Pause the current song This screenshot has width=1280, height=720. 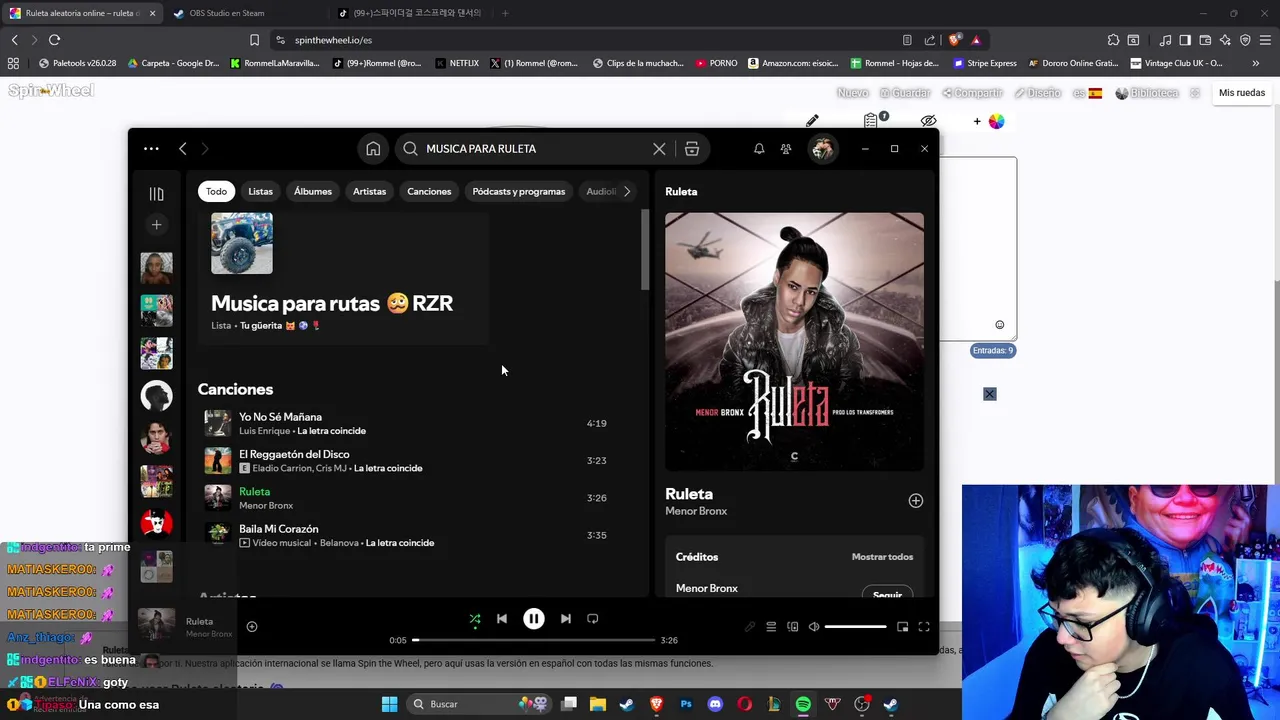pyautogui.click(x=534, y=619)
